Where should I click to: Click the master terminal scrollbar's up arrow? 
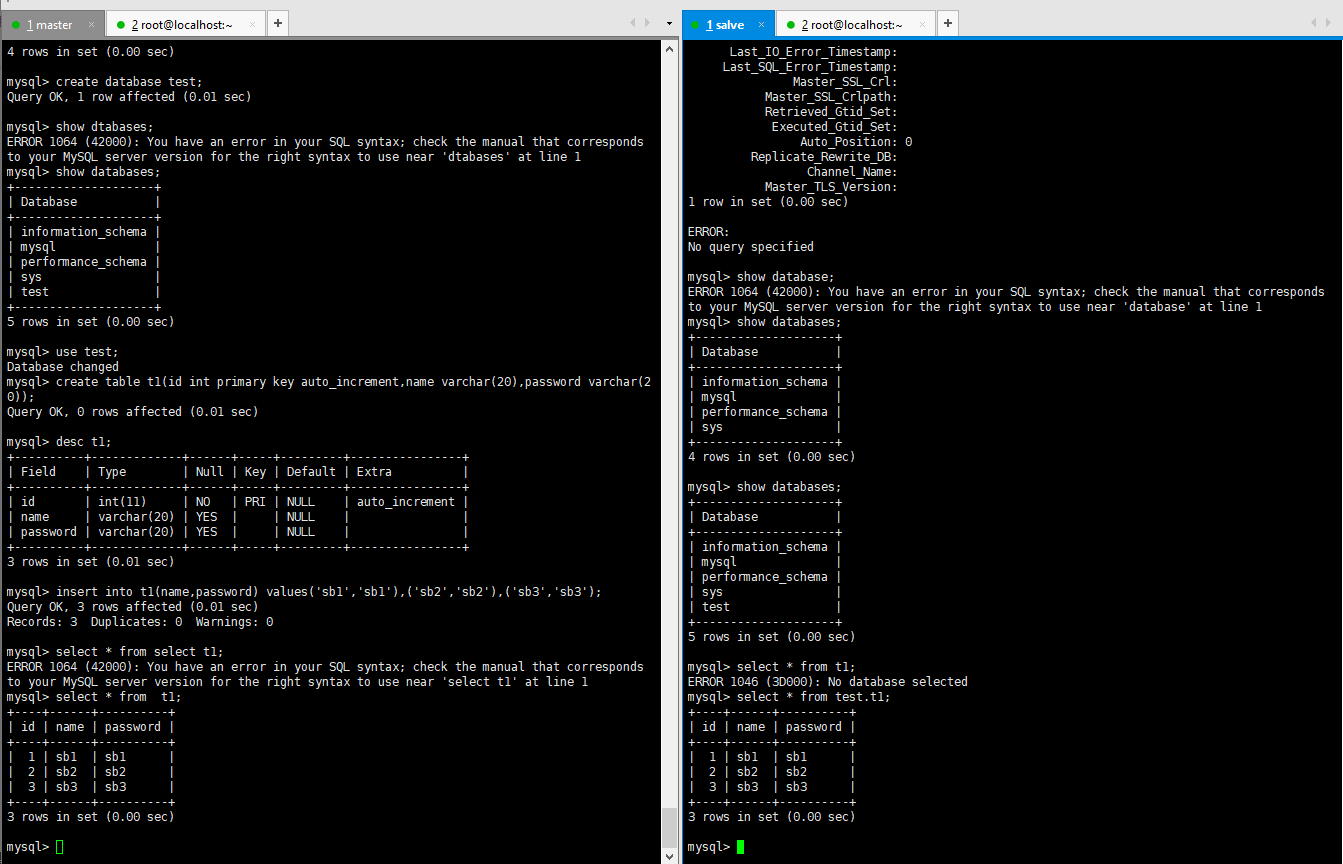coord(670,47)
